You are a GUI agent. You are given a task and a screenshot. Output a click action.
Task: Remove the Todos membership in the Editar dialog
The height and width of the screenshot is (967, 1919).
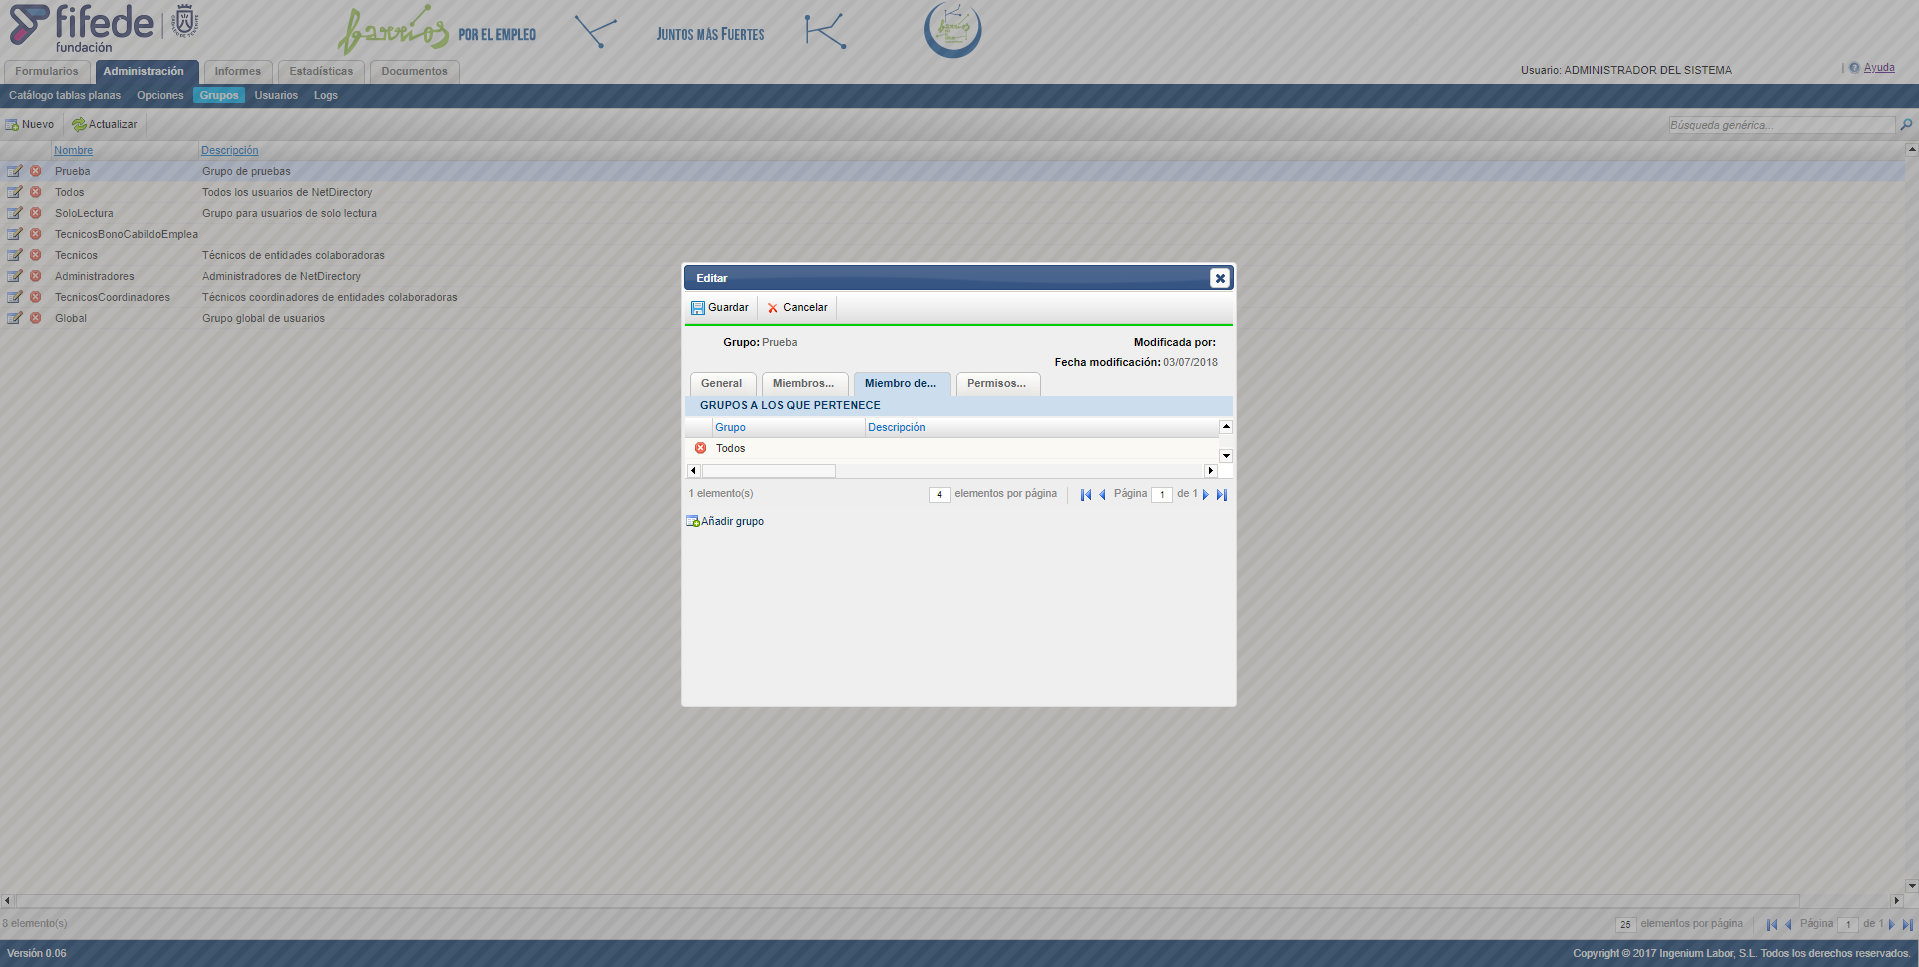(700, 448)
